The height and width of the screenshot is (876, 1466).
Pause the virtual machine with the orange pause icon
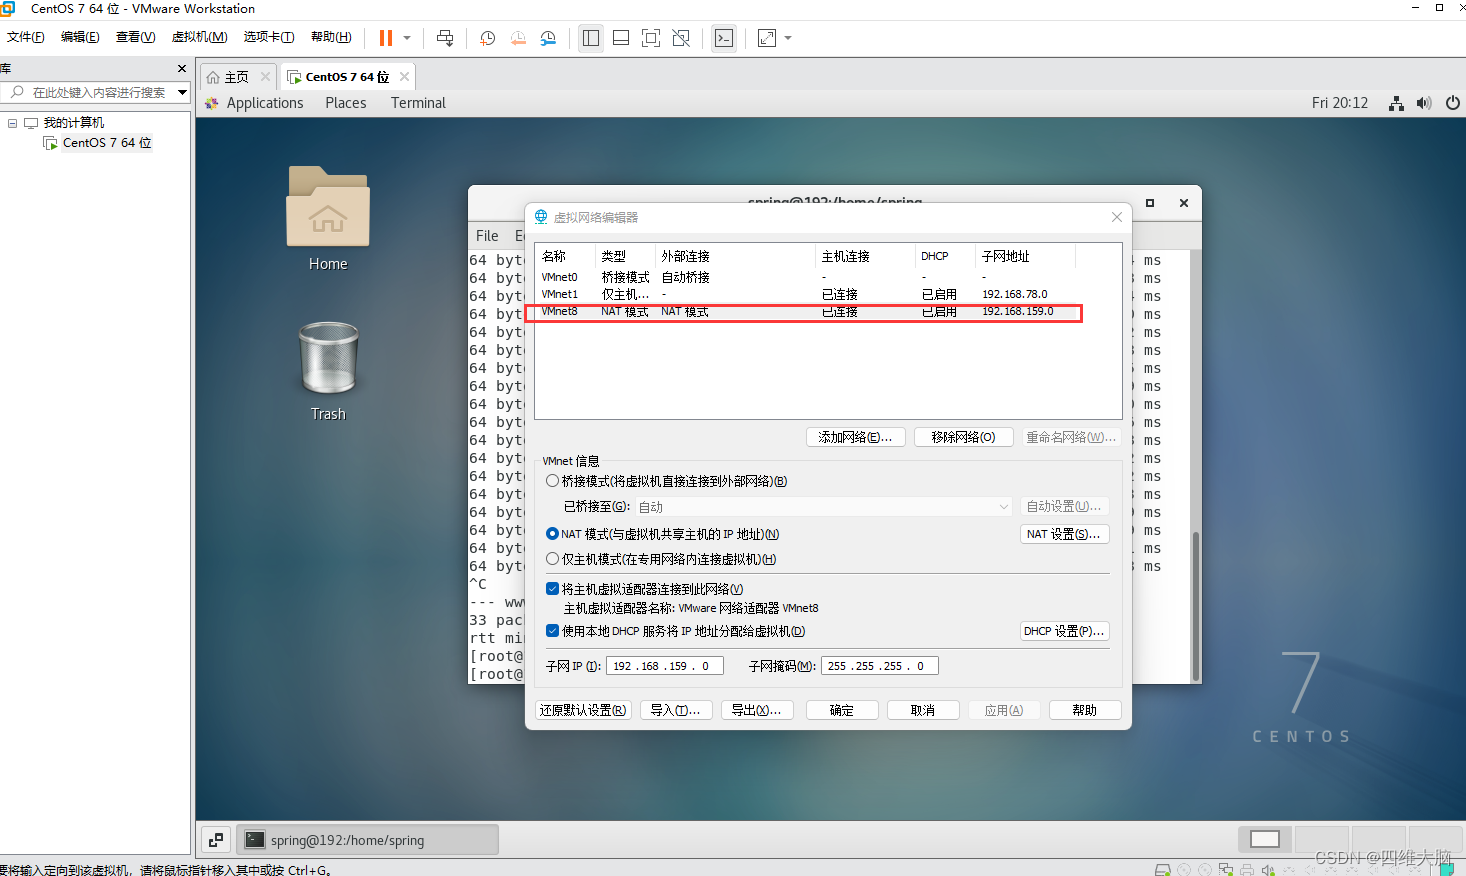pyautogui.click(x=385, y=38)
